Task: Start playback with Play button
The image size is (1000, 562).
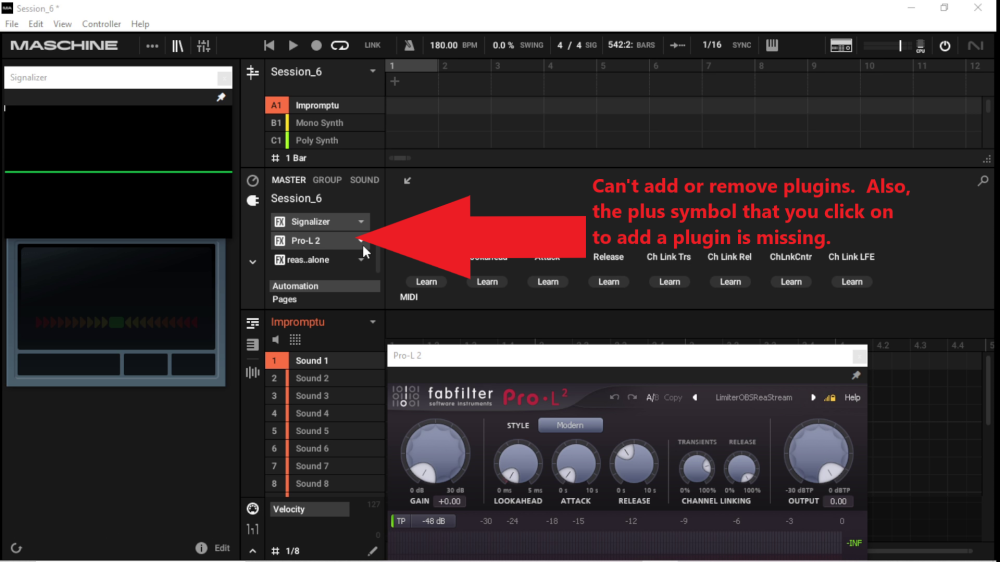Action: click(x=293, y=45)
